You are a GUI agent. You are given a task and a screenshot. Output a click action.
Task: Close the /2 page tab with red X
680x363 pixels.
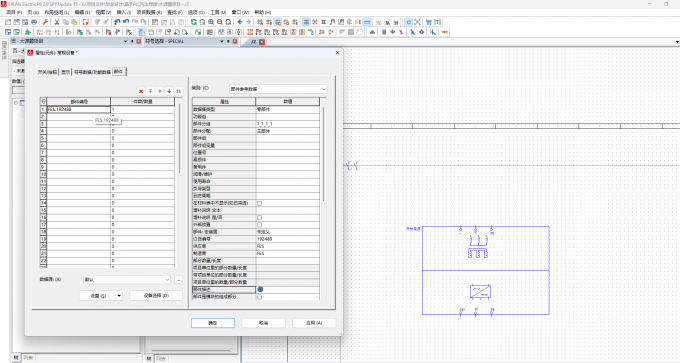[x=262, y=42]
